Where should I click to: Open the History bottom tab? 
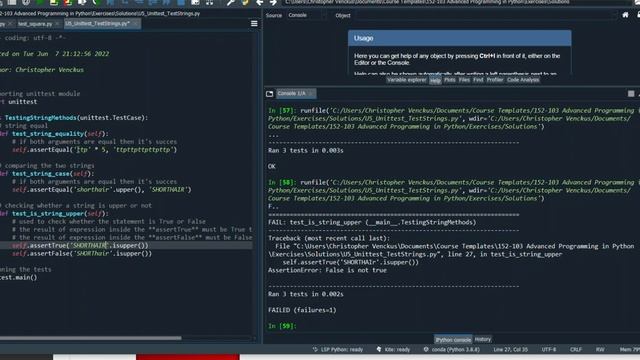click(483, 340)
